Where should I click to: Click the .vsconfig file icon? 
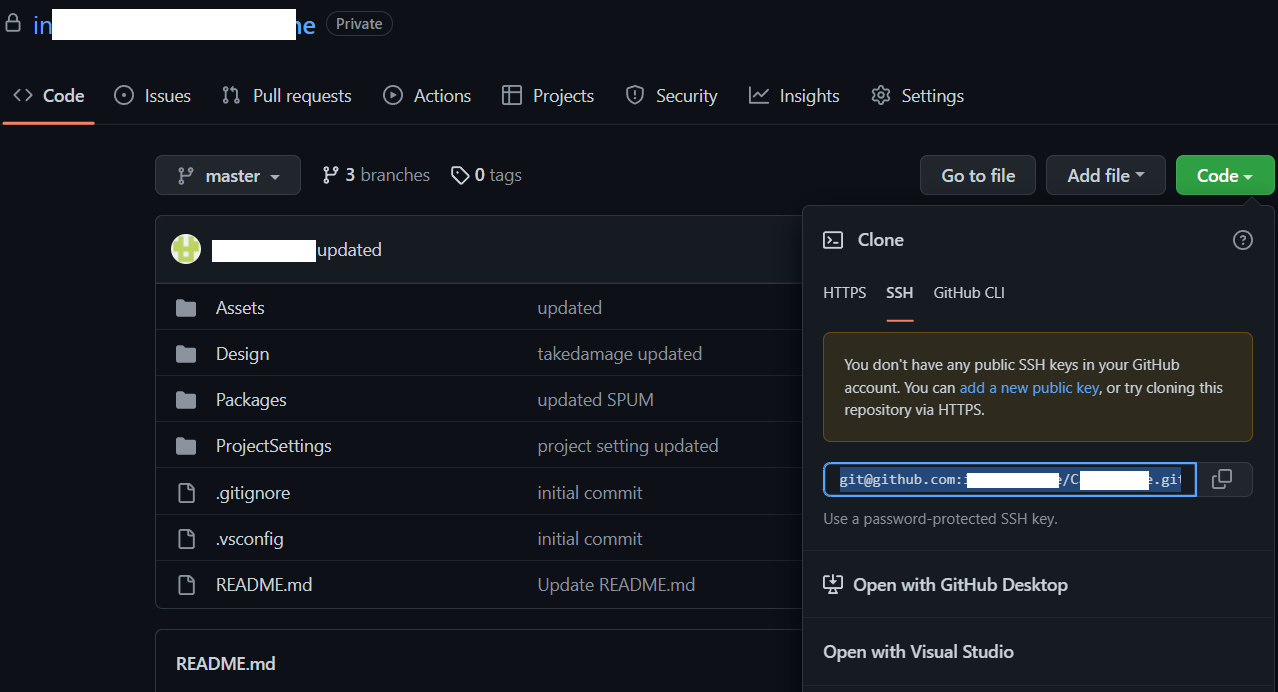coord(186,539)
